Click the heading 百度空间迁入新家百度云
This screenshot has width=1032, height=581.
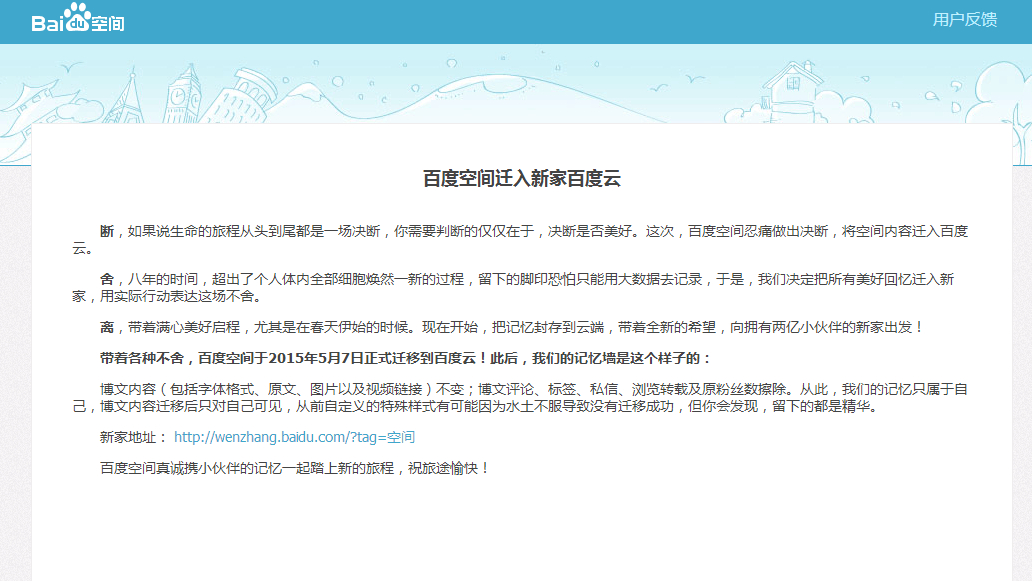(521, 178)
